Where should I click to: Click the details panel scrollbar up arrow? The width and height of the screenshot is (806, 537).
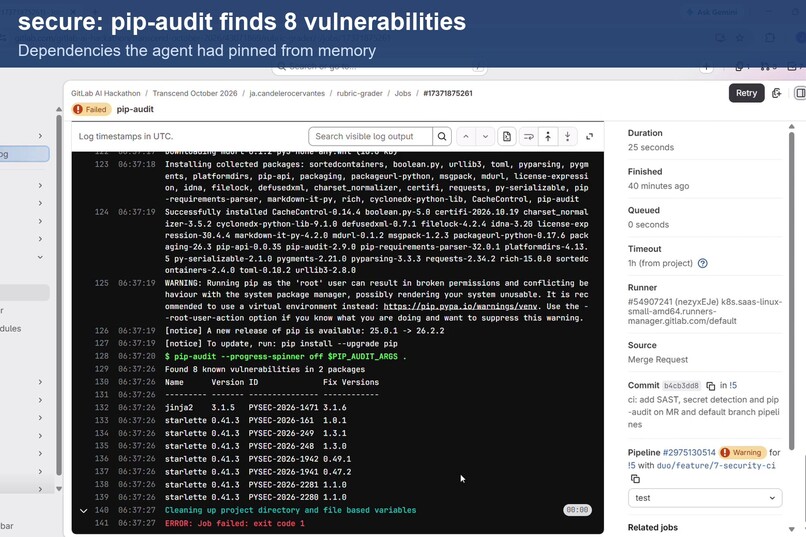pyautogui.click(x=792, y=126)
